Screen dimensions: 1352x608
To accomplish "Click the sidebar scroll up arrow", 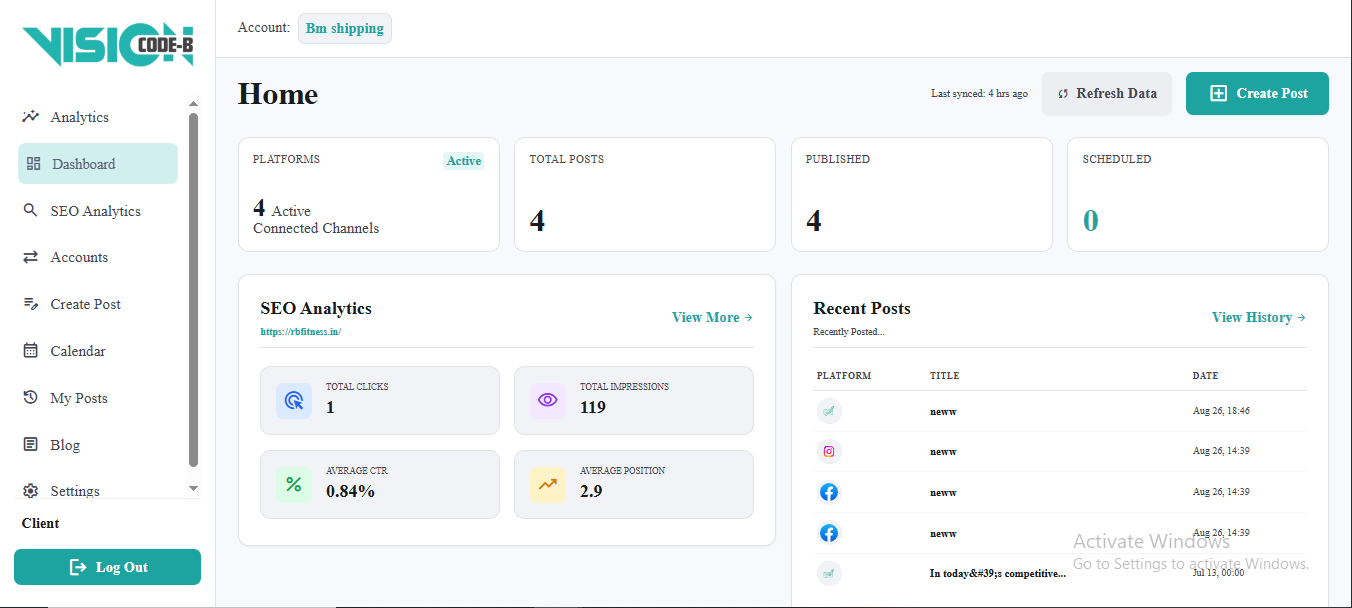I will tap(194, 104).
